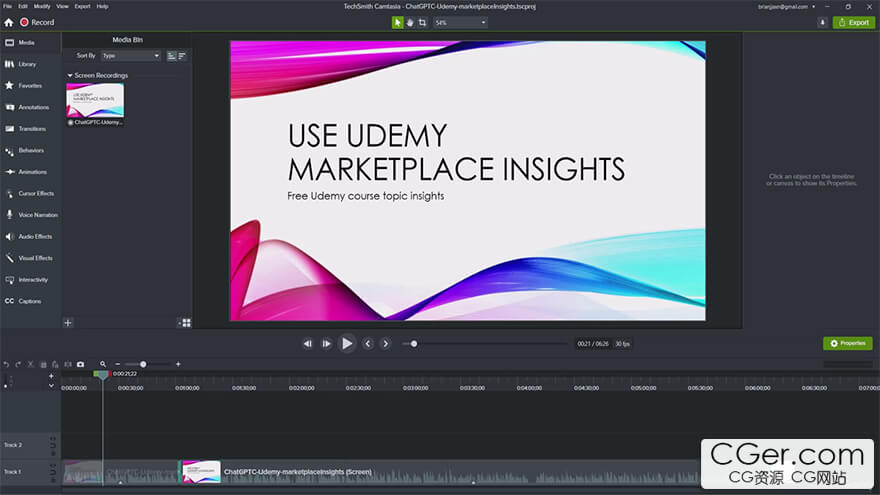Open the account email dropdown
This screenshot has width=880, height=495.
tap(786, 7)
